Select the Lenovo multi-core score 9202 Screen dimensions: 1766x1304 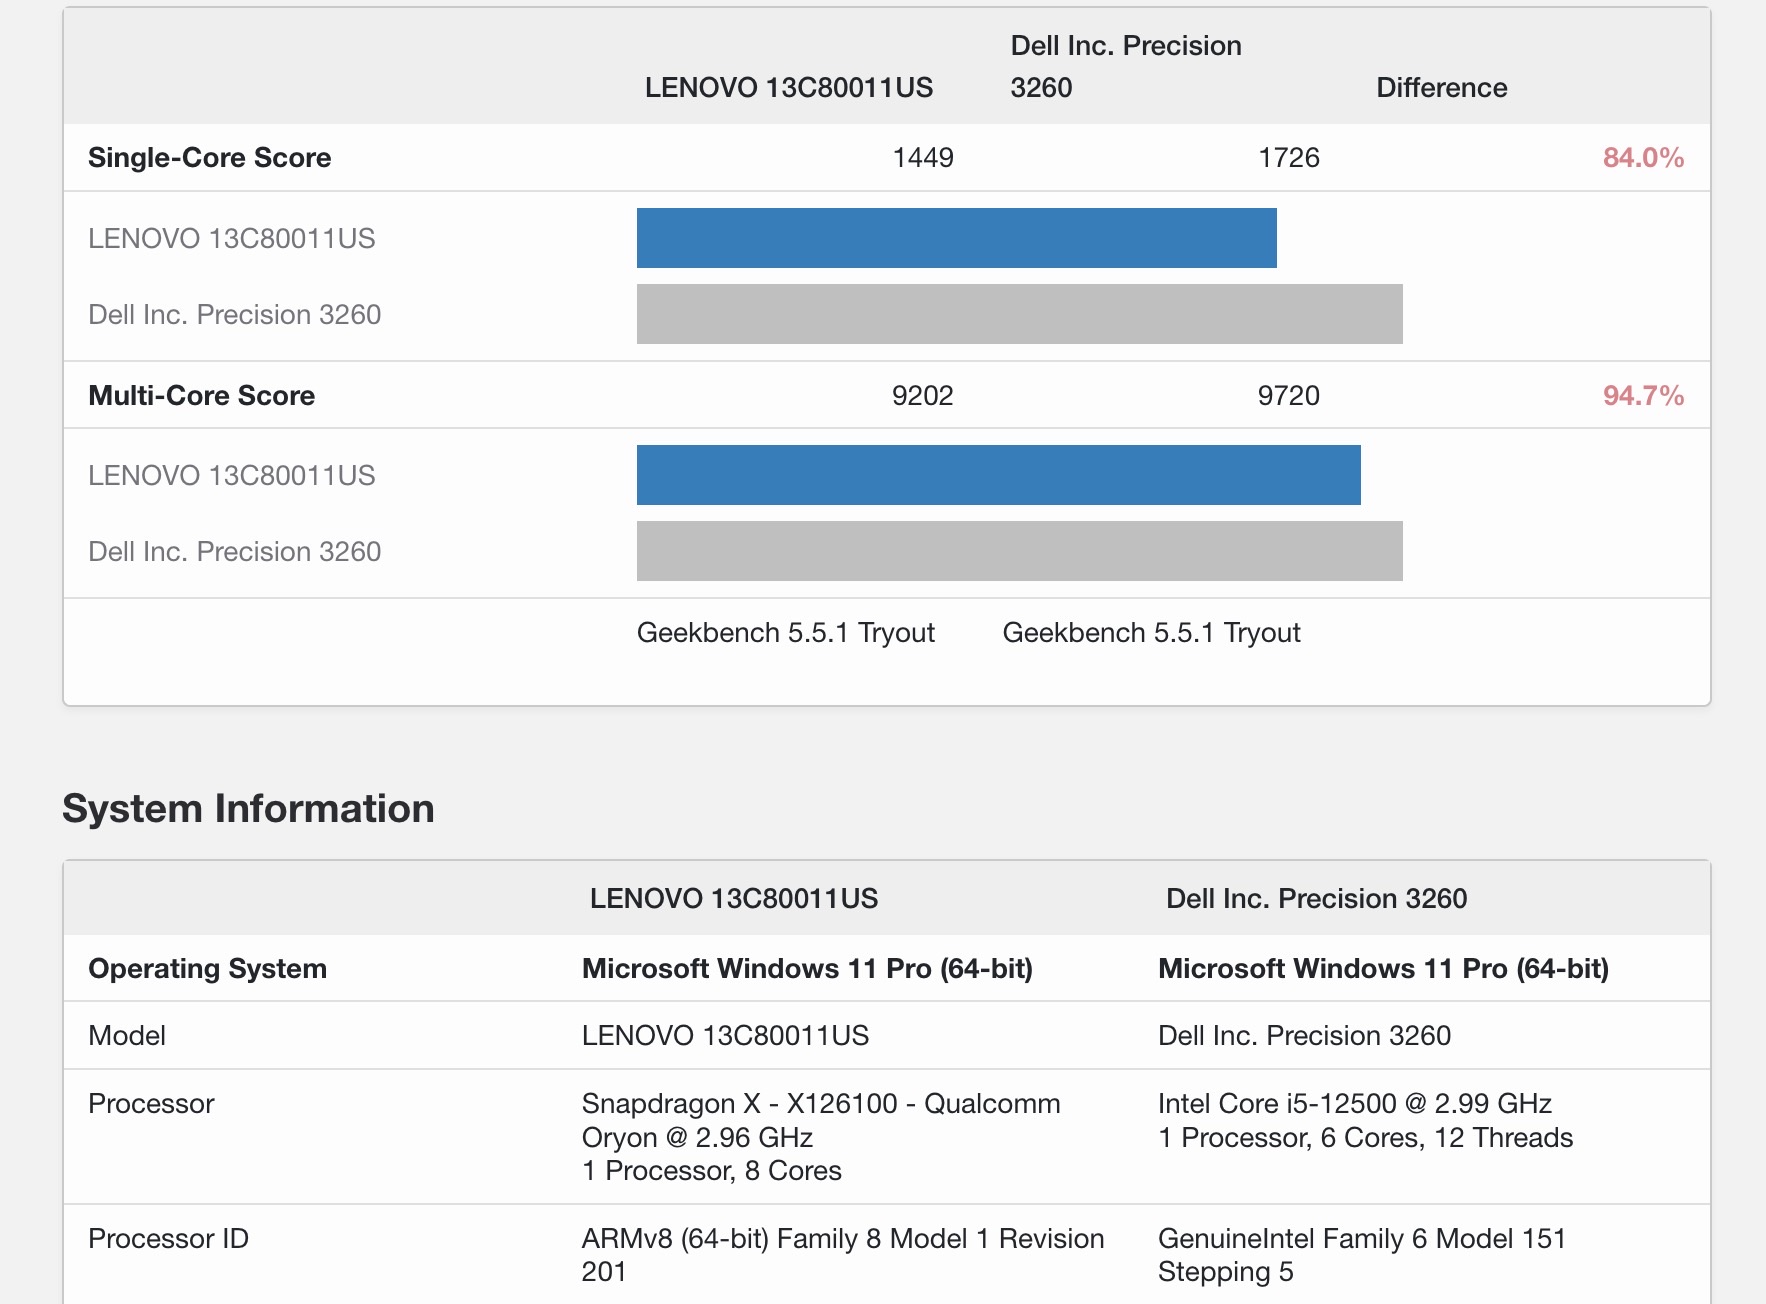pyautogui.click(x=922, y=396)
